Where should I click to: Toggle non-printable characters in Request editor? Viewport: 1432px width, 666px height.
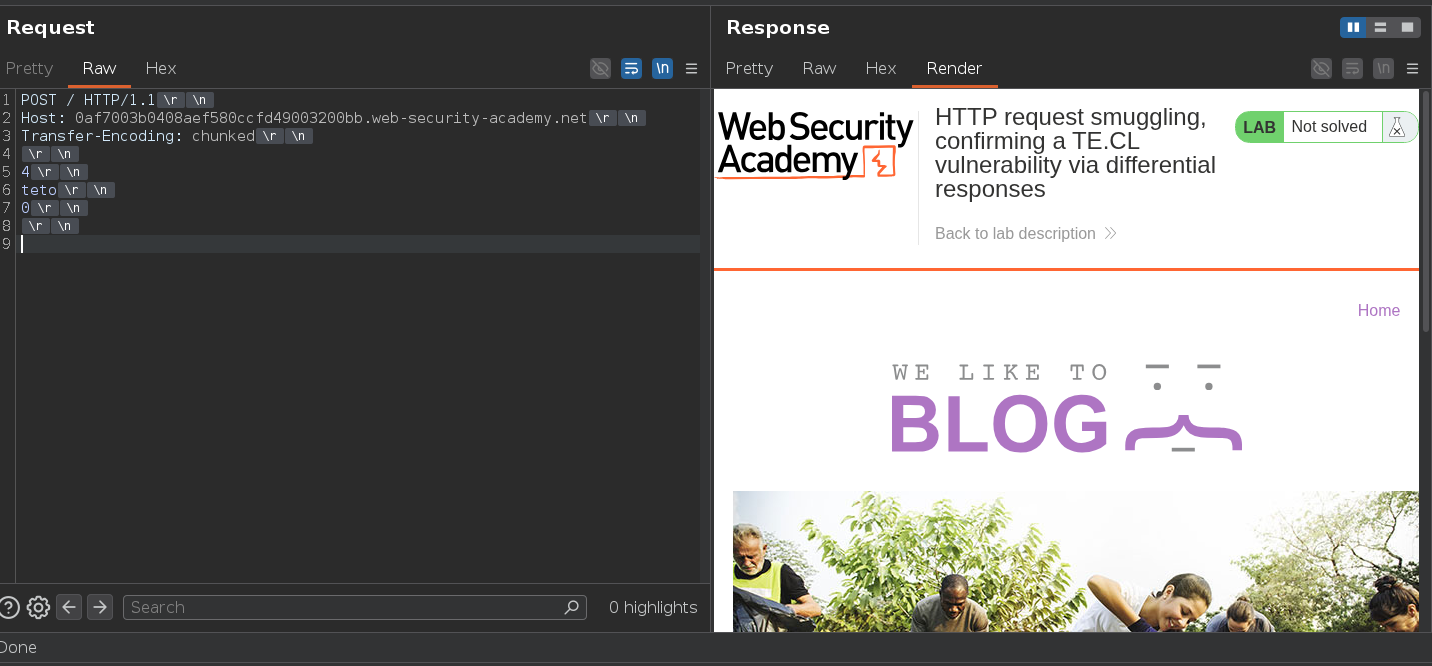tap(662, 68)
